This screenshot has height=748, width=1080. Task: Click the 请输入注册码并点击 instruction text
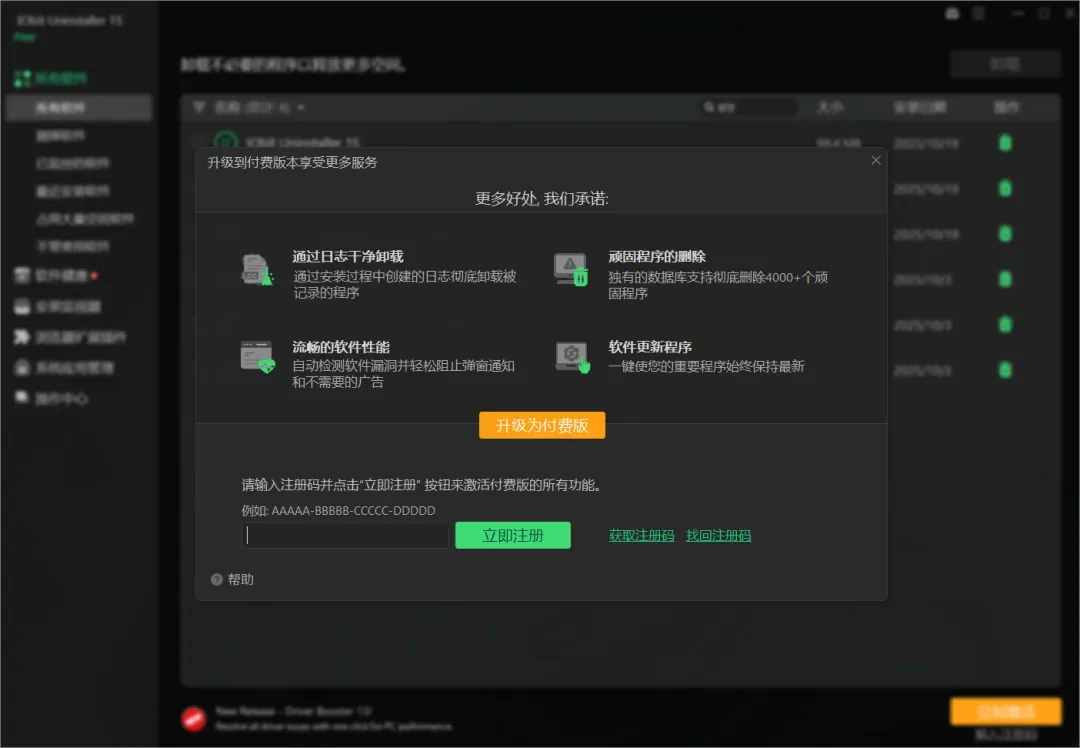(422, 485)
